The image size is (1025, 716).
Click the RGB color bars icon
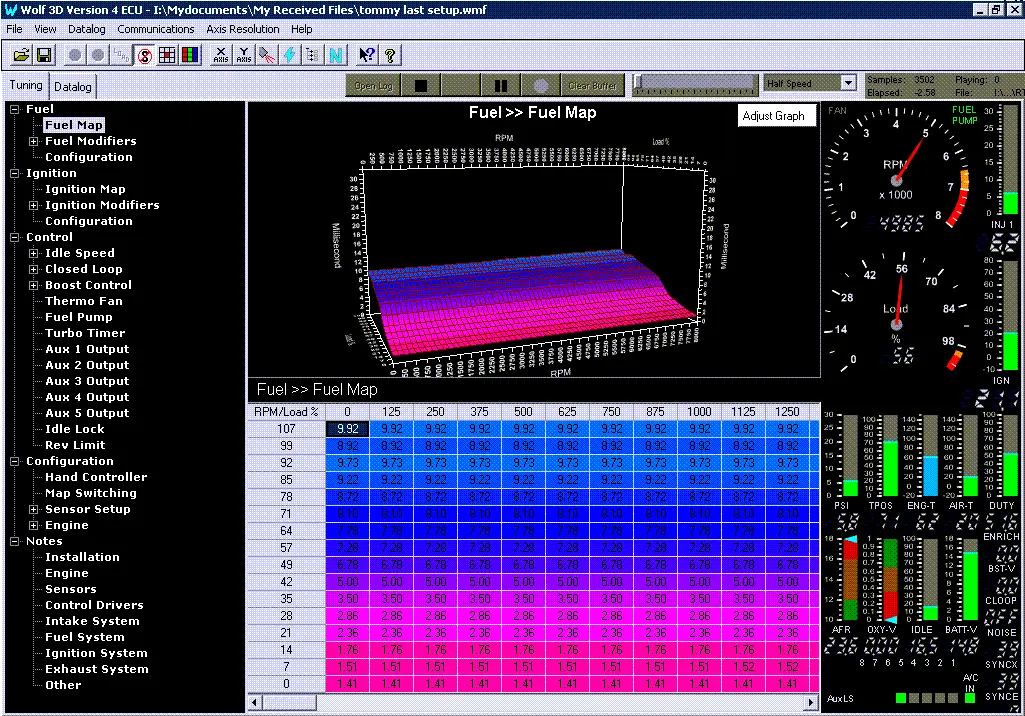[189, 55]
